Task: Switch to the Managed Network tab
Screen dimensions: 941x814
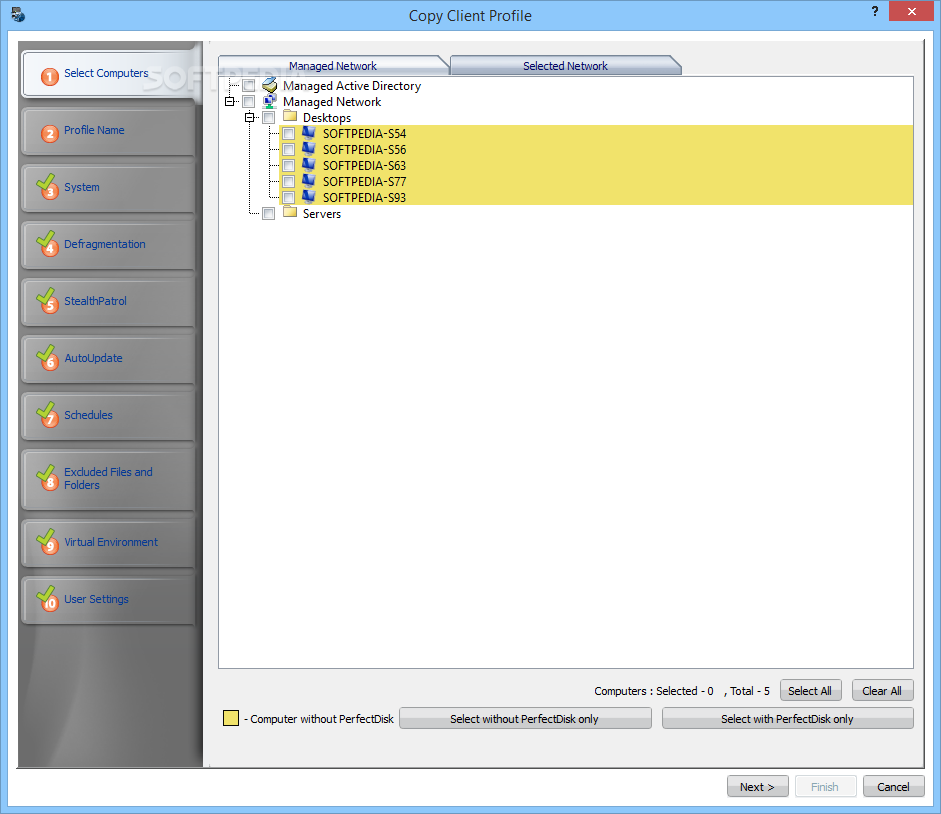Action: click(333, 65)
